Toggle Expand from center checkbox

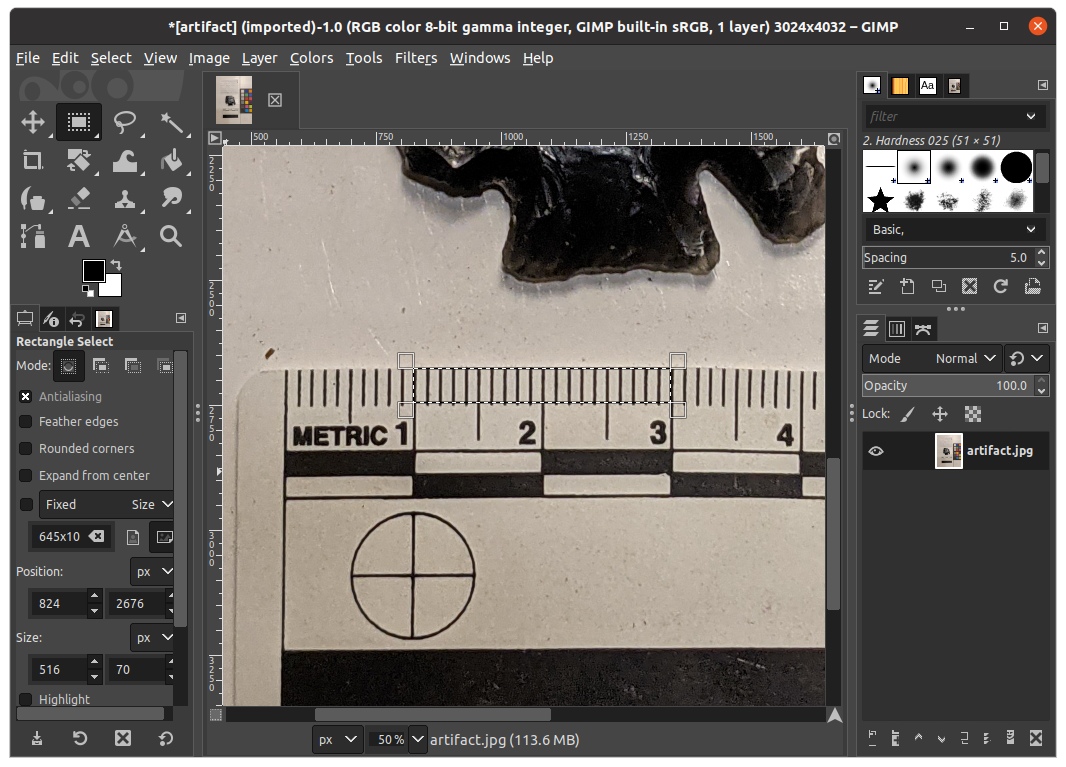(x=26, y=475)
